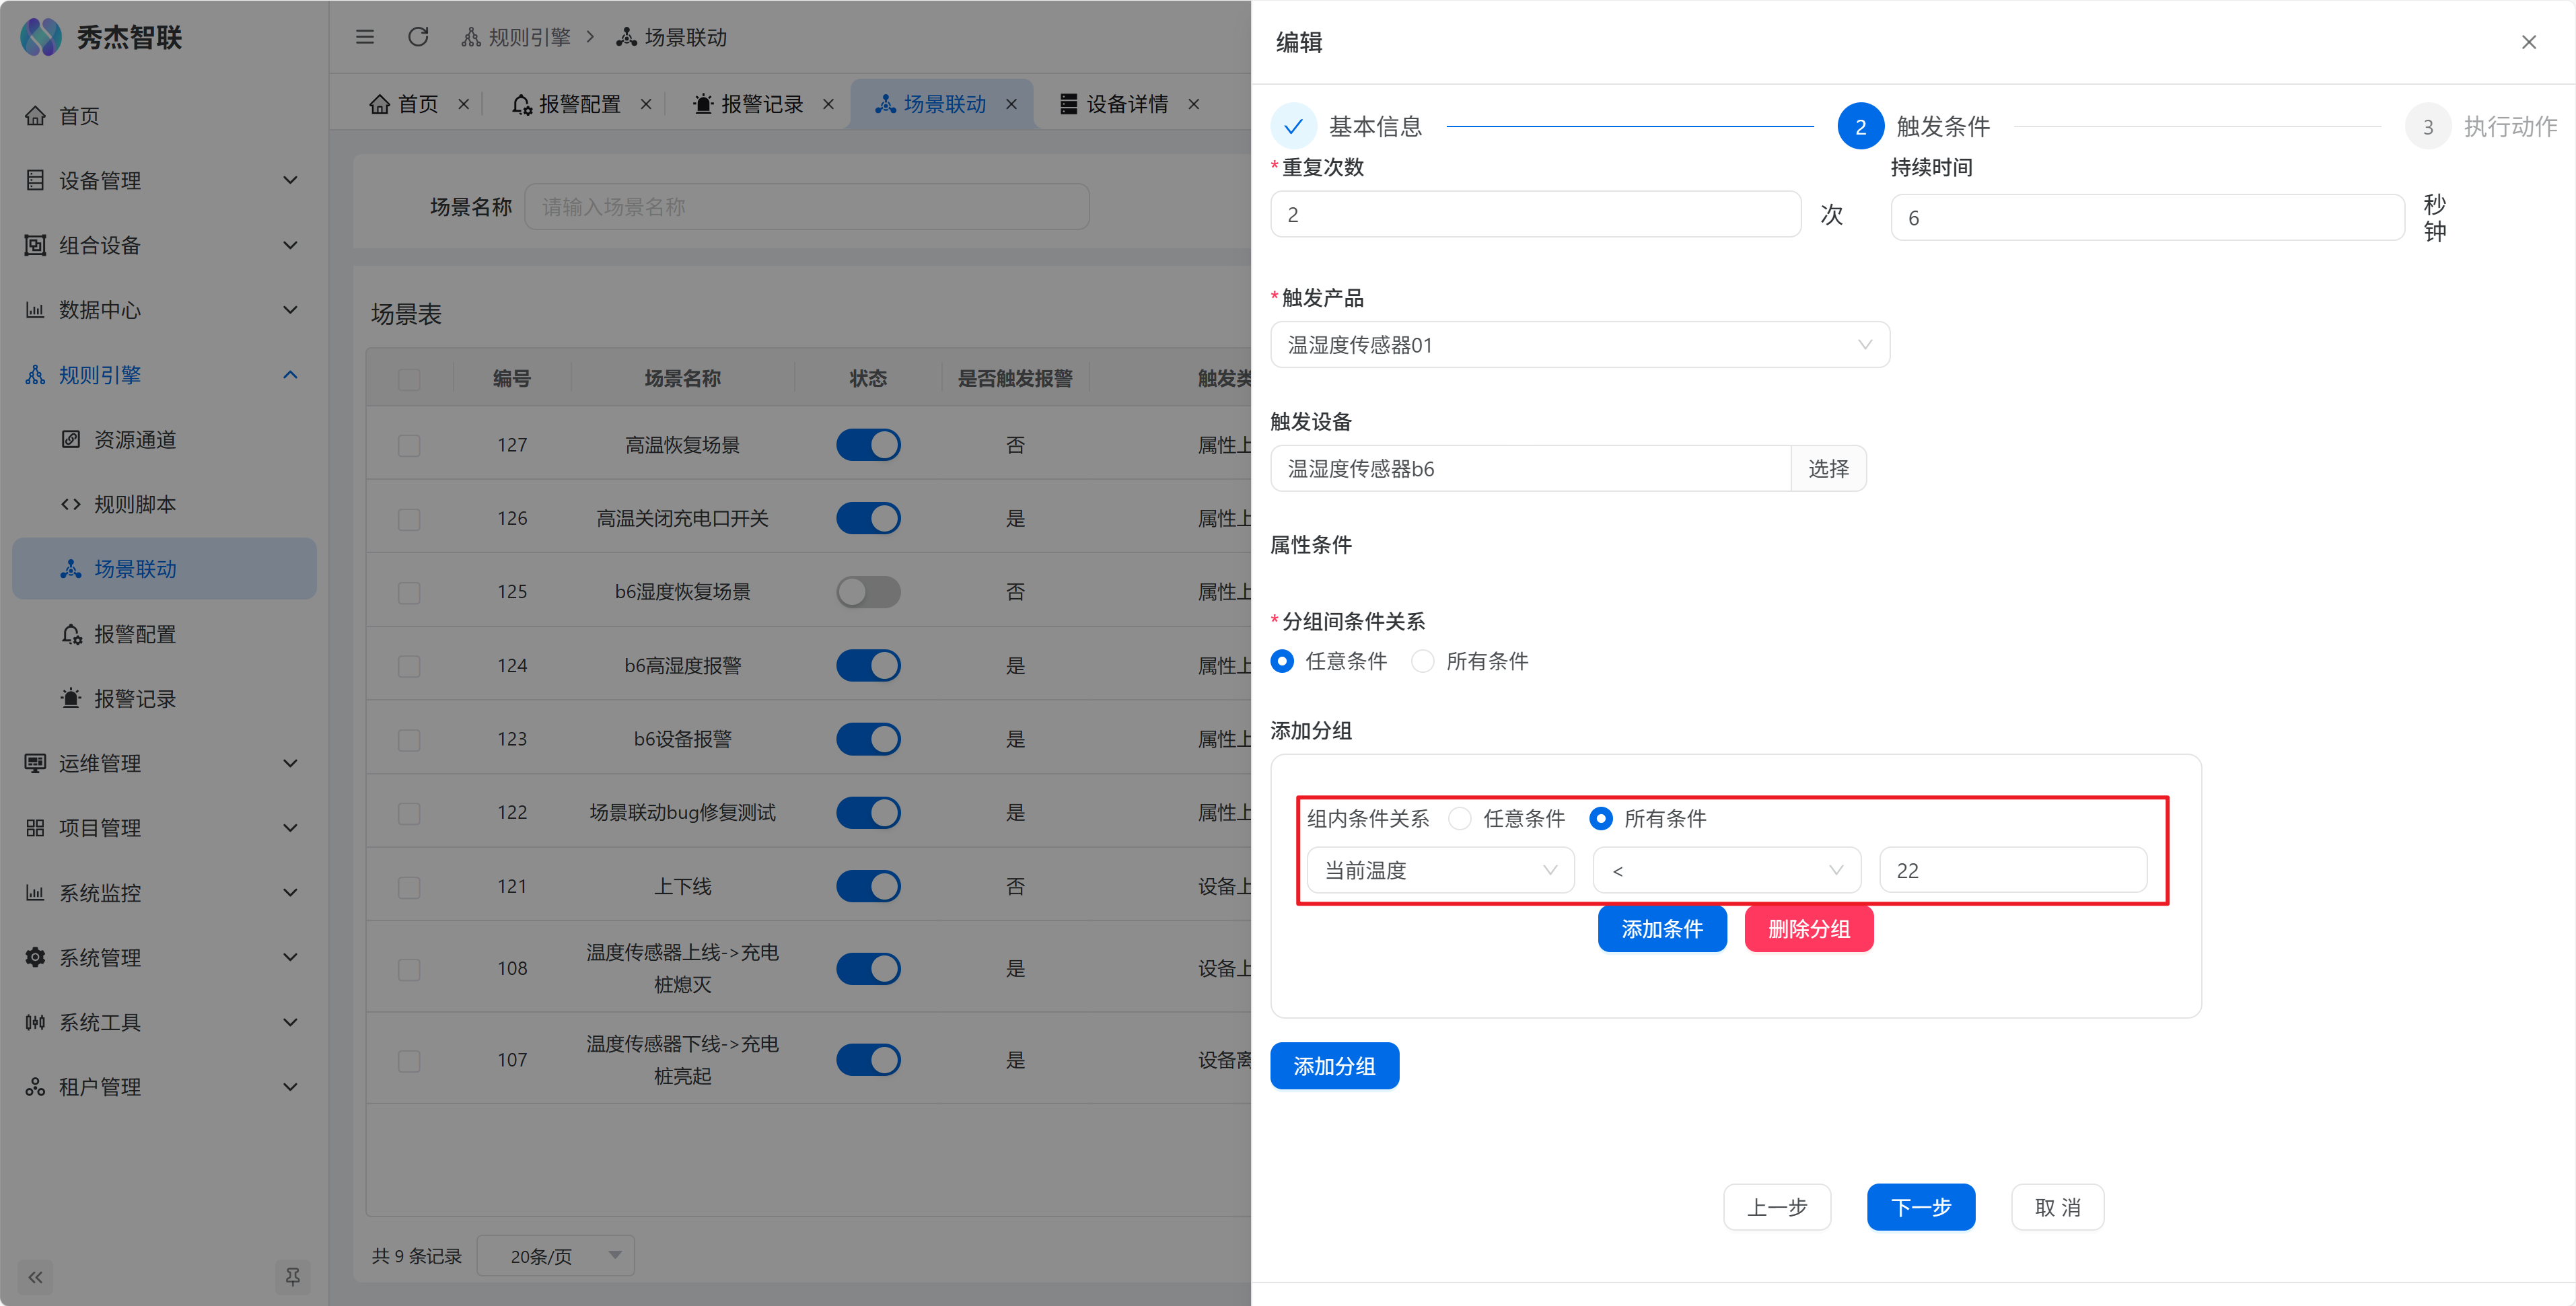Toggle the switch for the b6湿度恢复场景 row
Viewport: 2576px width, 1306px height.
pos(868,592)
